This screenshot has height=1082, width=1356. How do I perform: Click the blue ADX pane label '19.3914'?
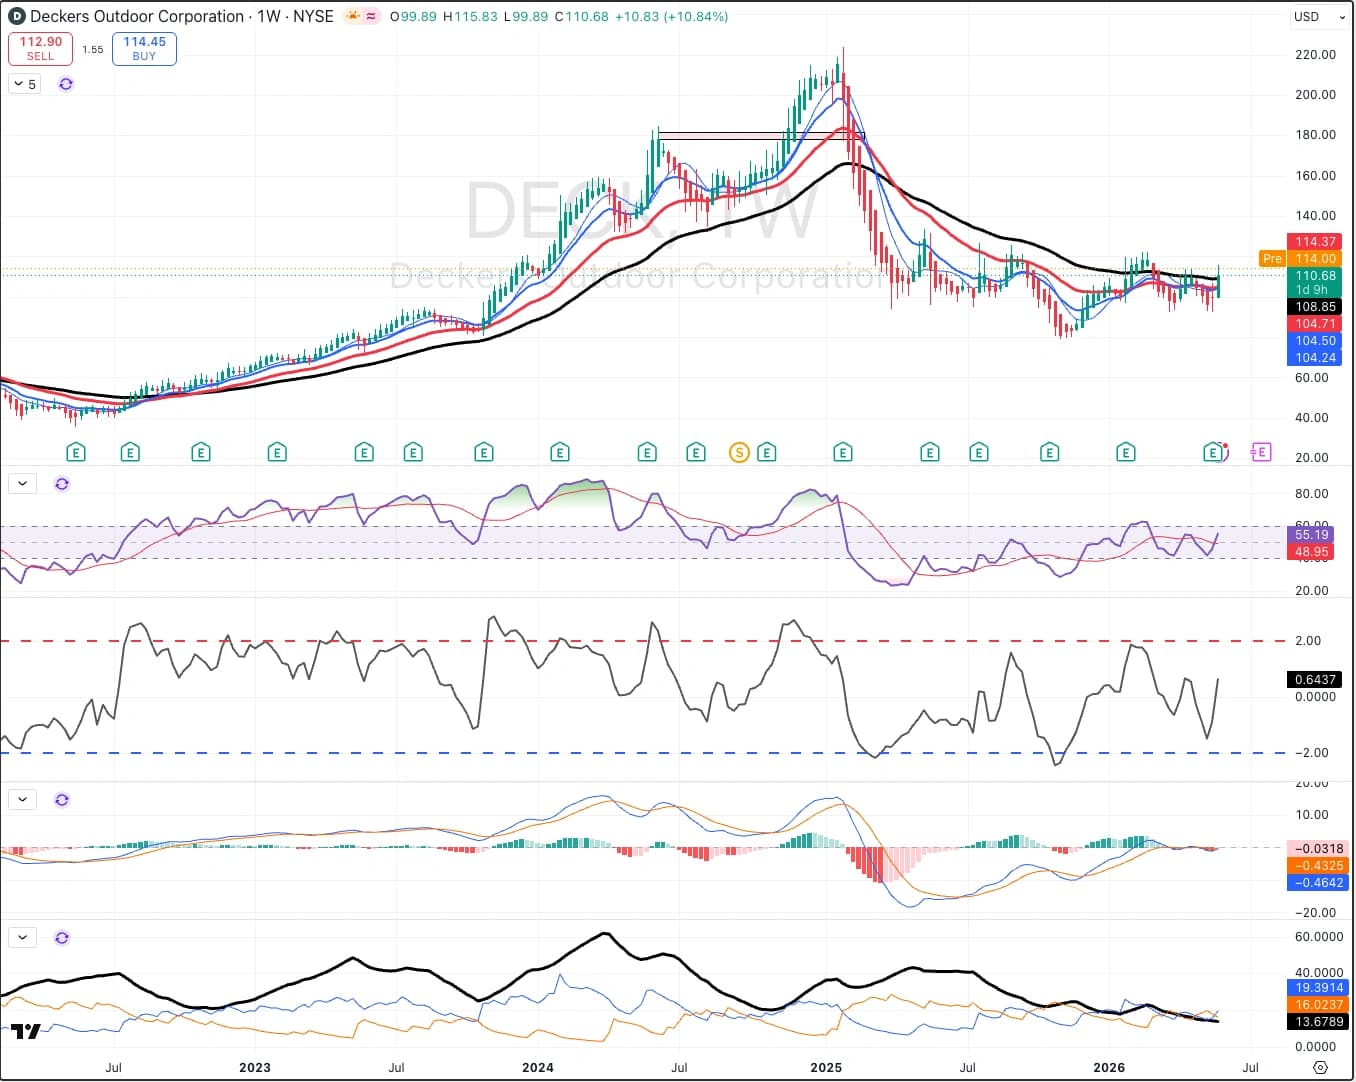1318,988
